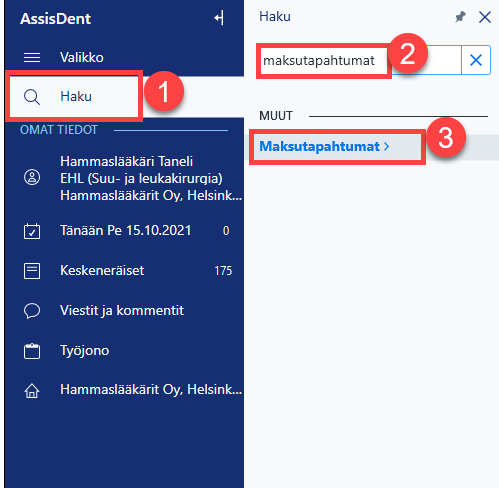Click the home icon for Hammaslääkärit Oy
Screen dimensions: 499x488
click(32, 390)
